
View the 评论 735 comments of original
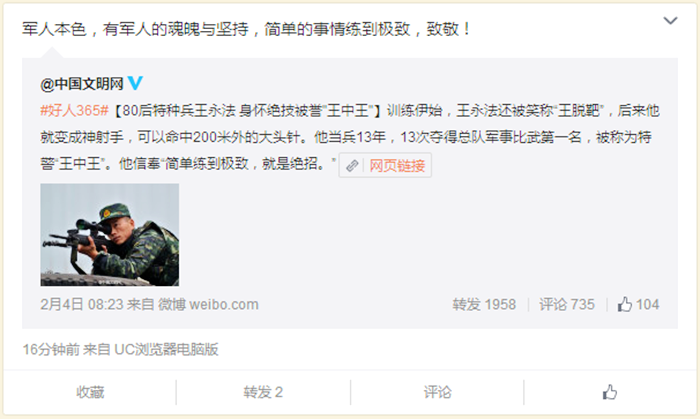[567, 304]
